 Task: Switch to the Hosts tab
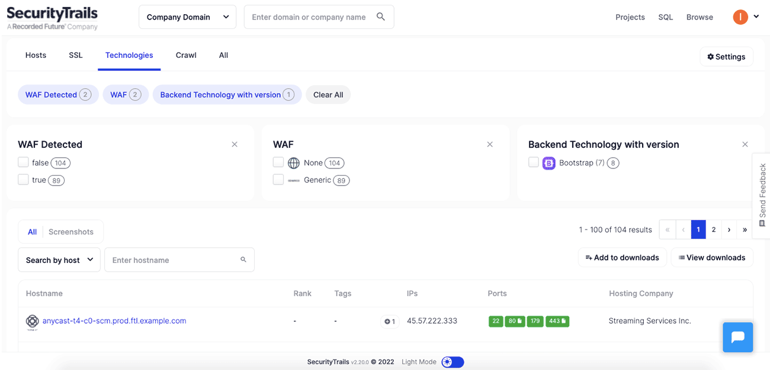[36, 56]
